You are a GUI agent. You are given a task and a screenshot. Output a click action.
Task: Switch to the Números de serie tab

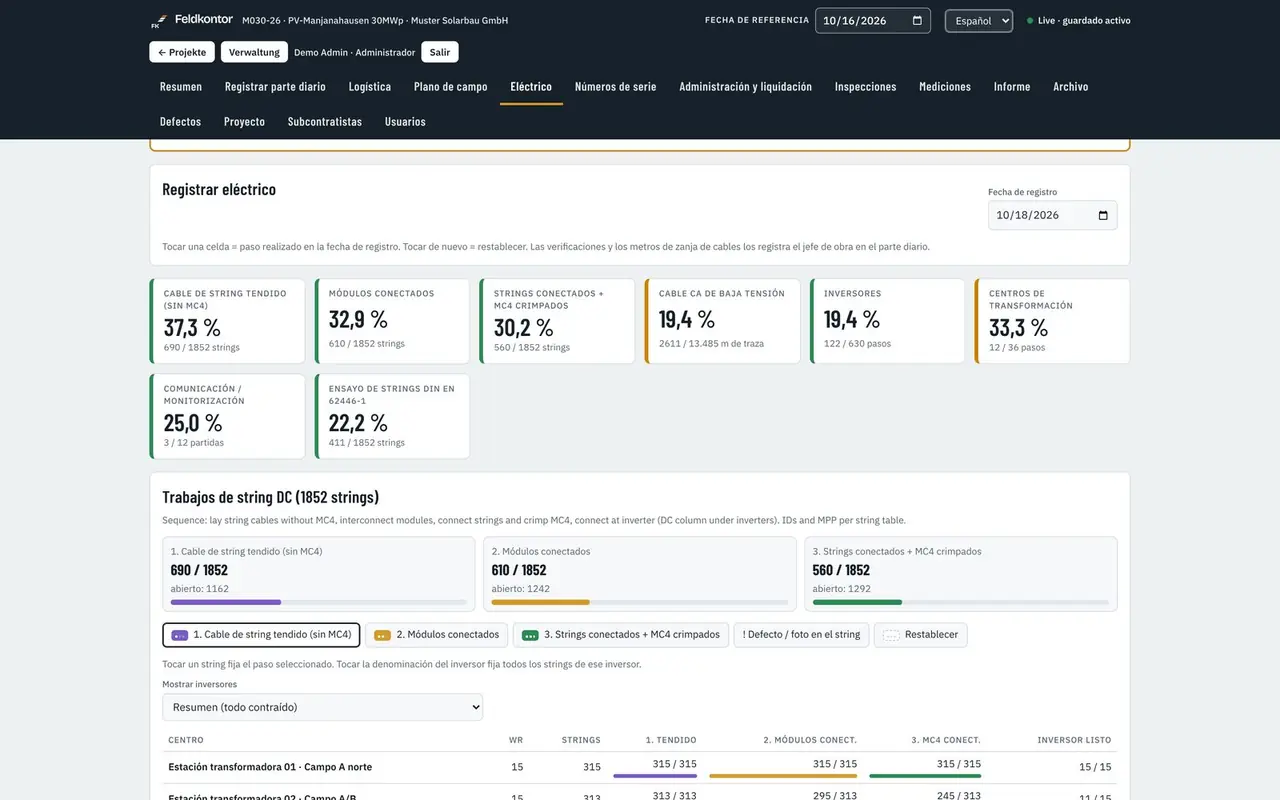tap(616, 87)
